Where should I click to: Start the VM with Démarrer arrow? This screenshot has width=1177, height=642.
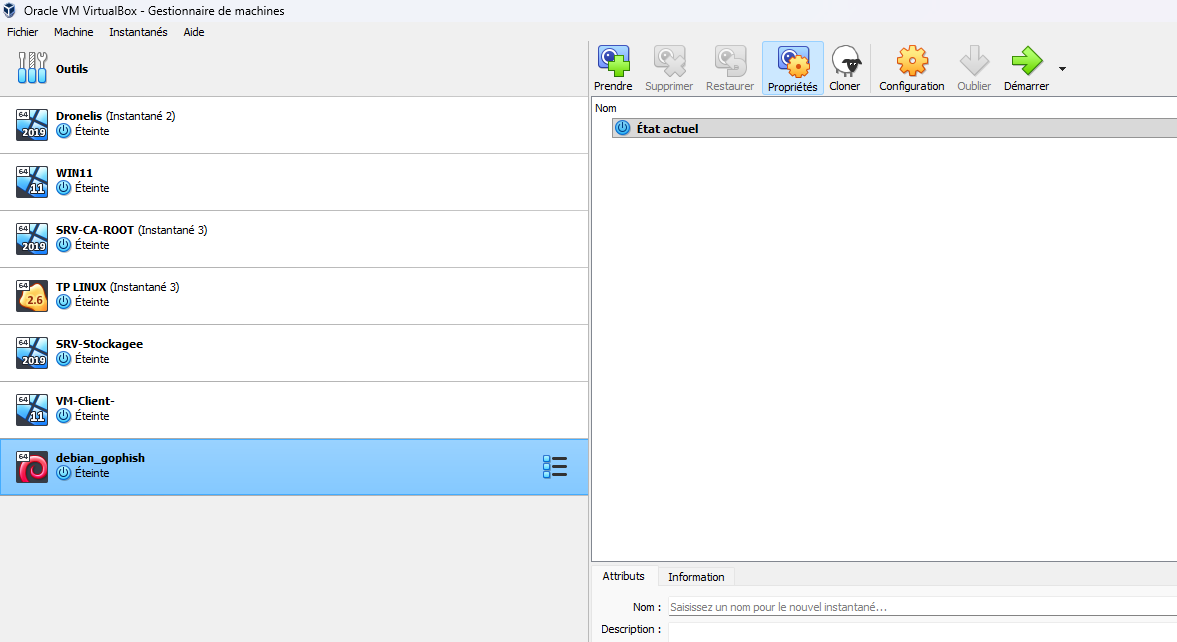click(1026, 62)
